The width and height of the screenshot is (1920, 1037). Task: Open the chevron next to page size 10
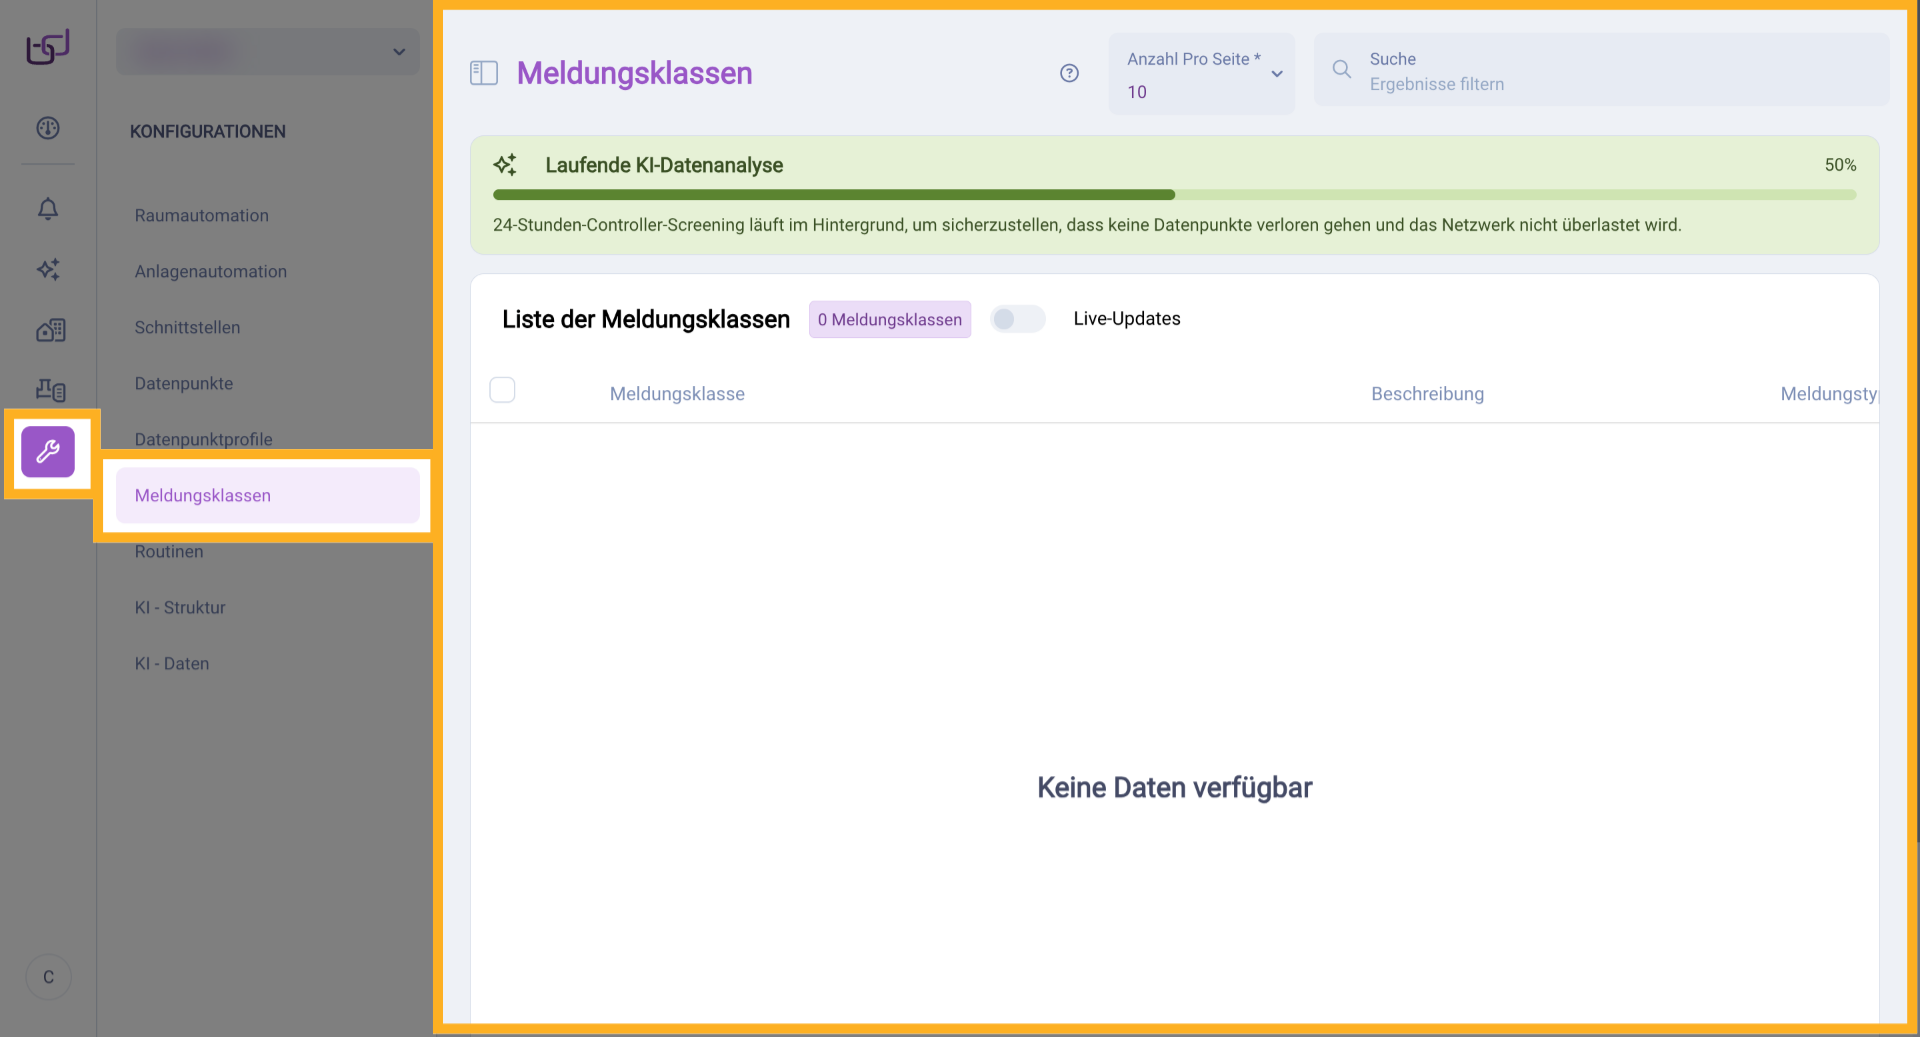point(1277,73)
